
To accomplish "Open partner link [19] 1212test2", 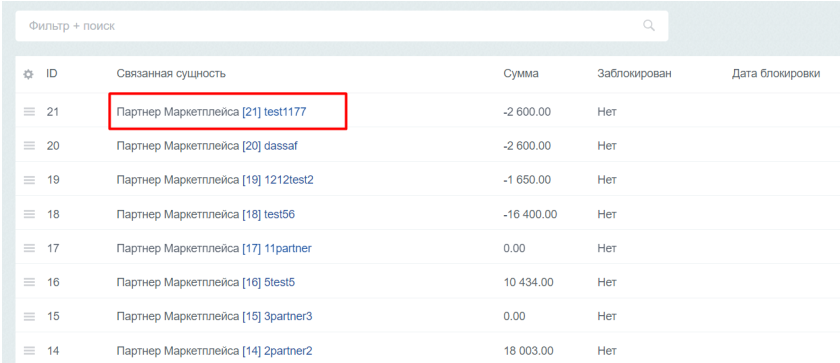I will [278, 180].
